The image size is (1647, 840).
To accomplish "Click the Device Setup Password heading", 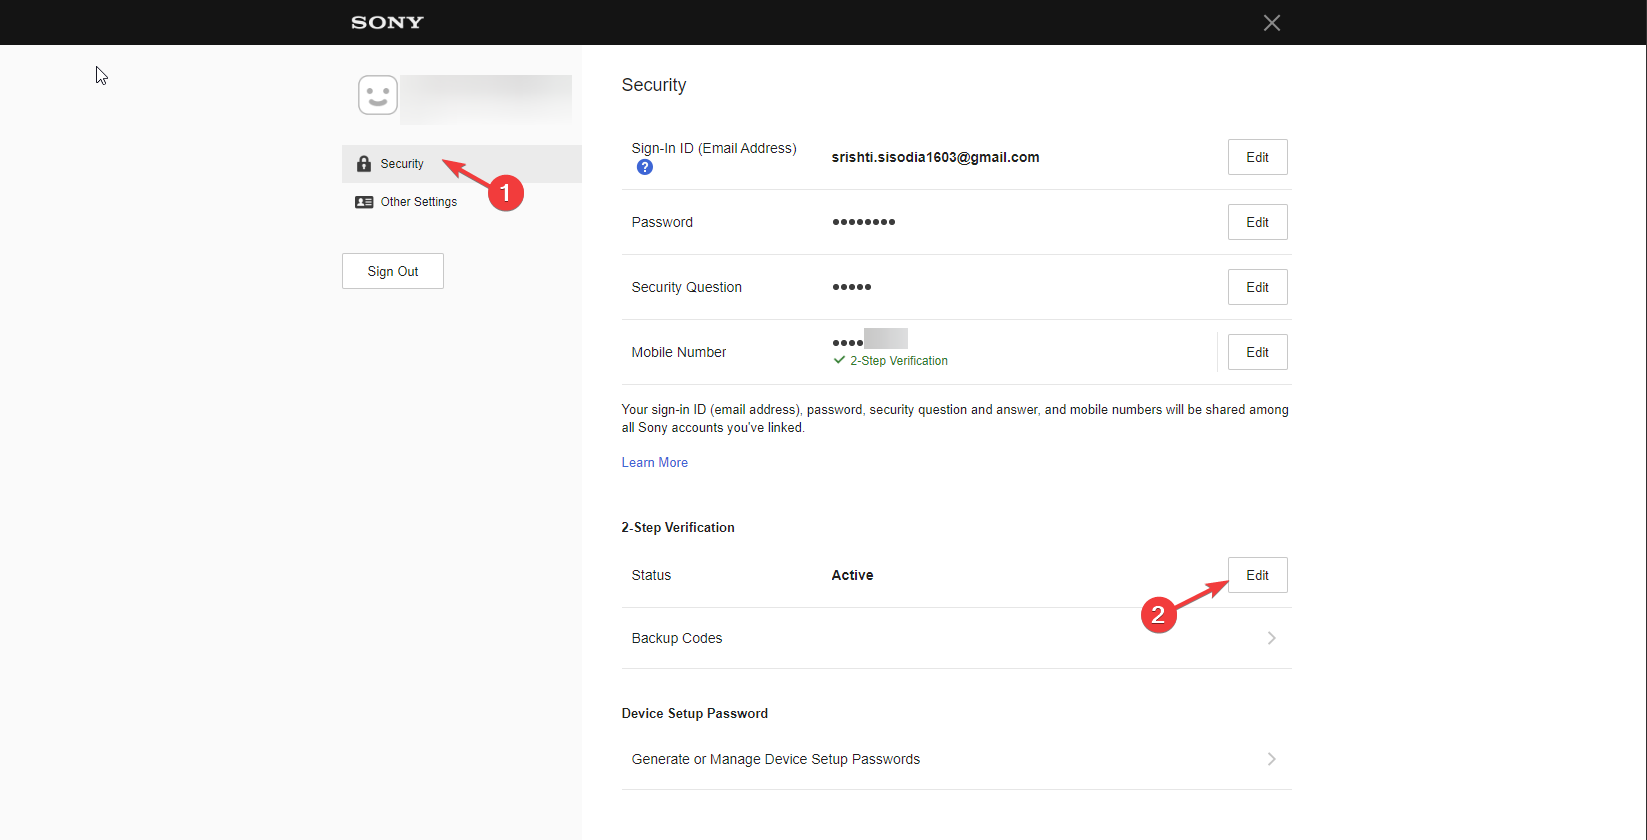I will pyautogui.click(x=694, y=713).
